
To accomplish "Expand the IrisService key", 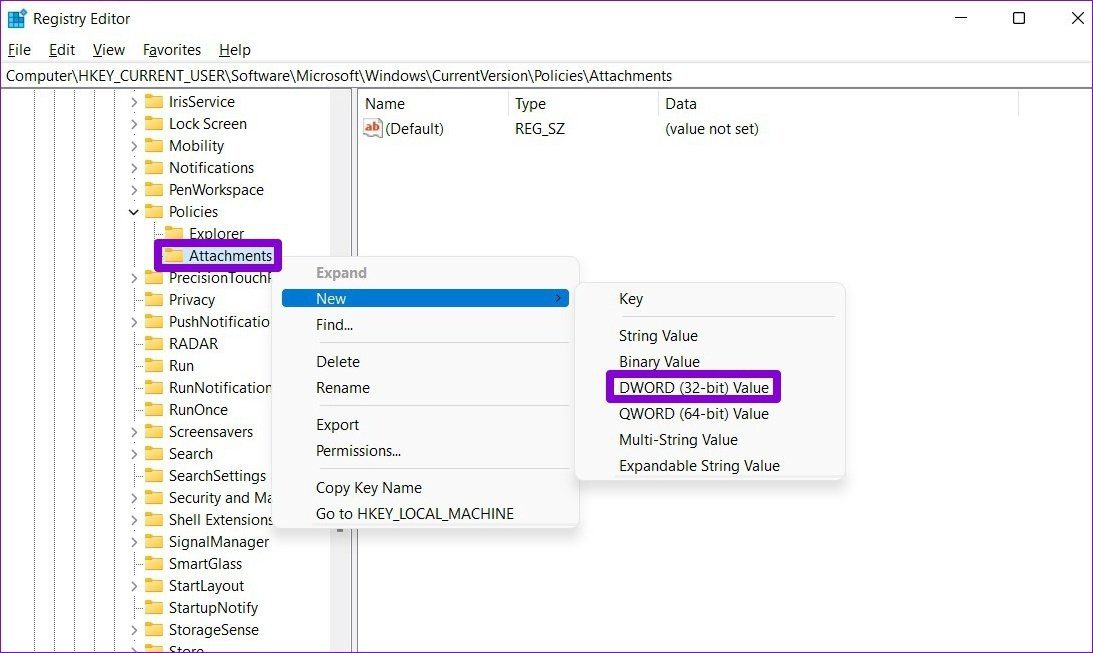I will tap(134, 102).
